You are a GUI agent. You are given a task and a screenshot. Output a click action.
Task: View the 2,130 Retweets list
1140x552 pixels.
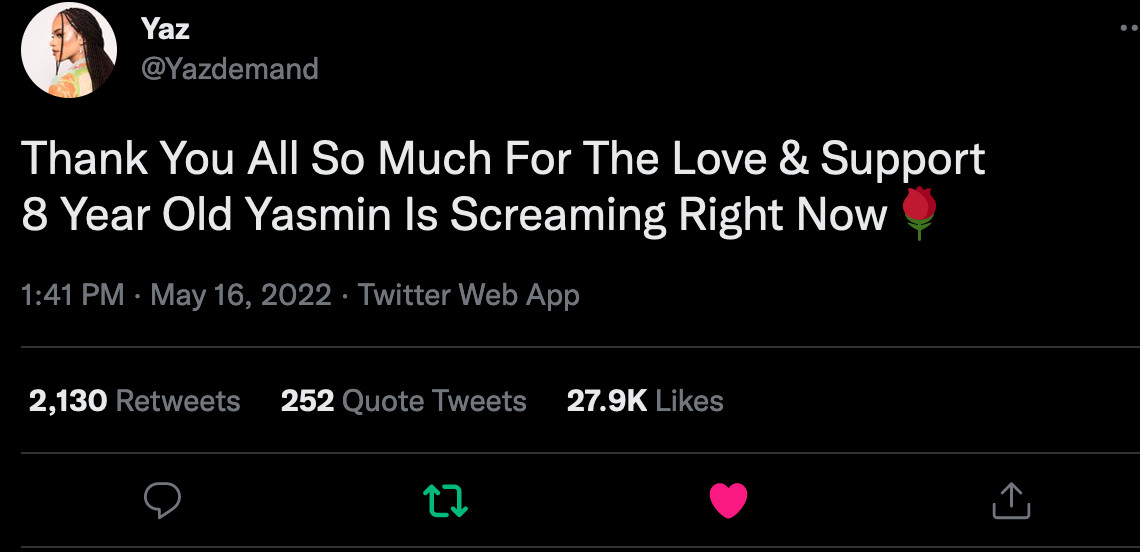tap(134, 401)
